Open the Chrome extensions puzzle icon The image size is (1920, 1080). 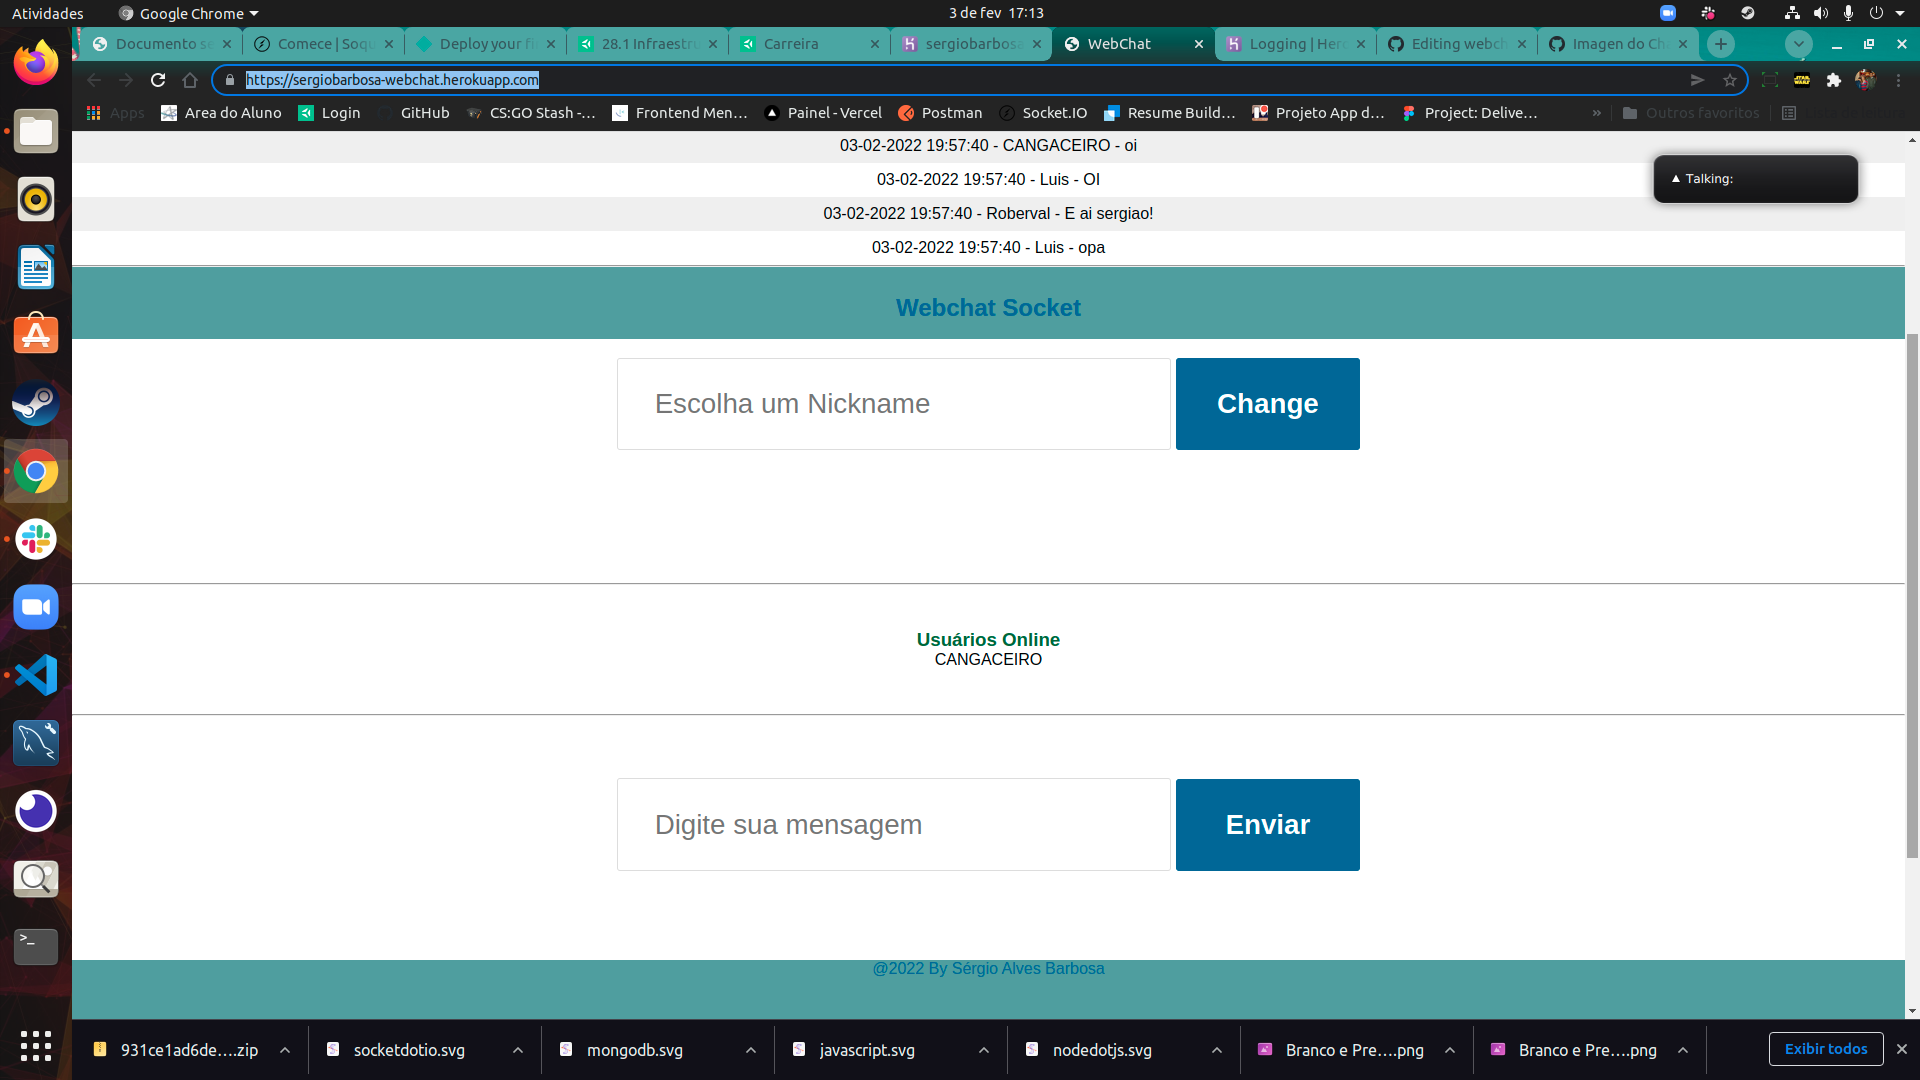point(1834,80)
